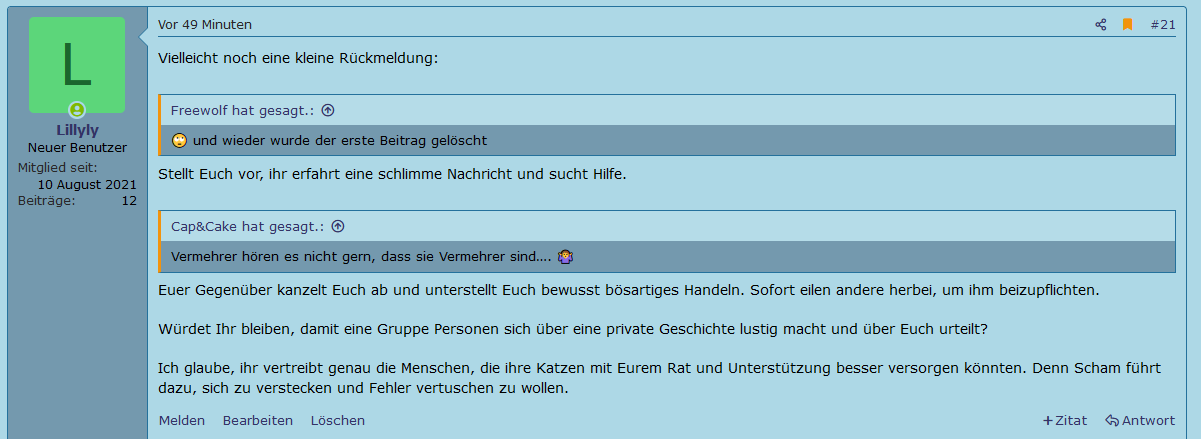Toggle the orange bookmark icon
The height and width of the screenshot is (439, 1201).
pos(1127,25)
